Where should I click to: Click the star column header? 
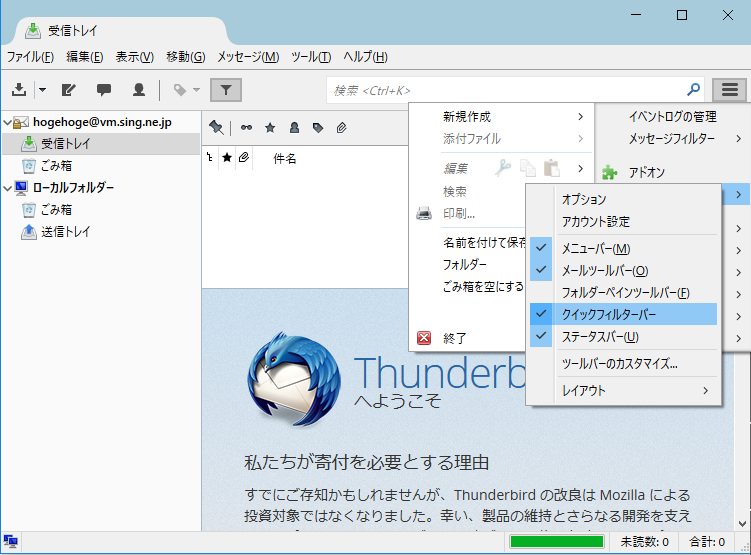tap(227, 158)
